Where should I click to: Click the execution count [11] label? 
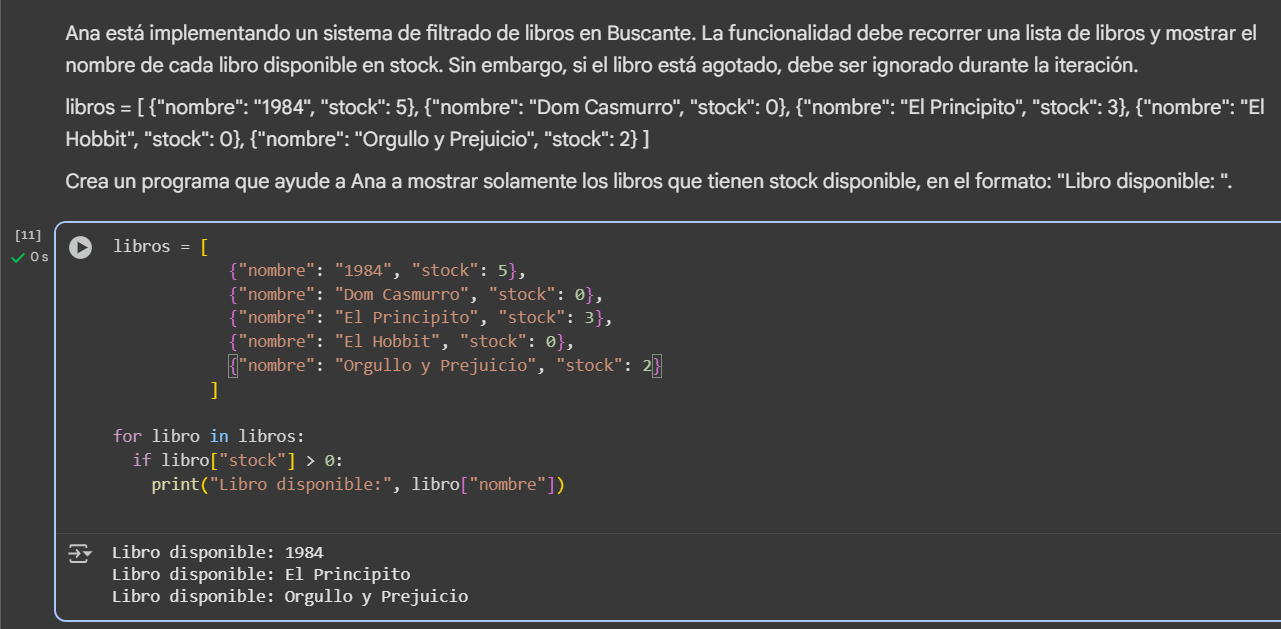(28, 236)
